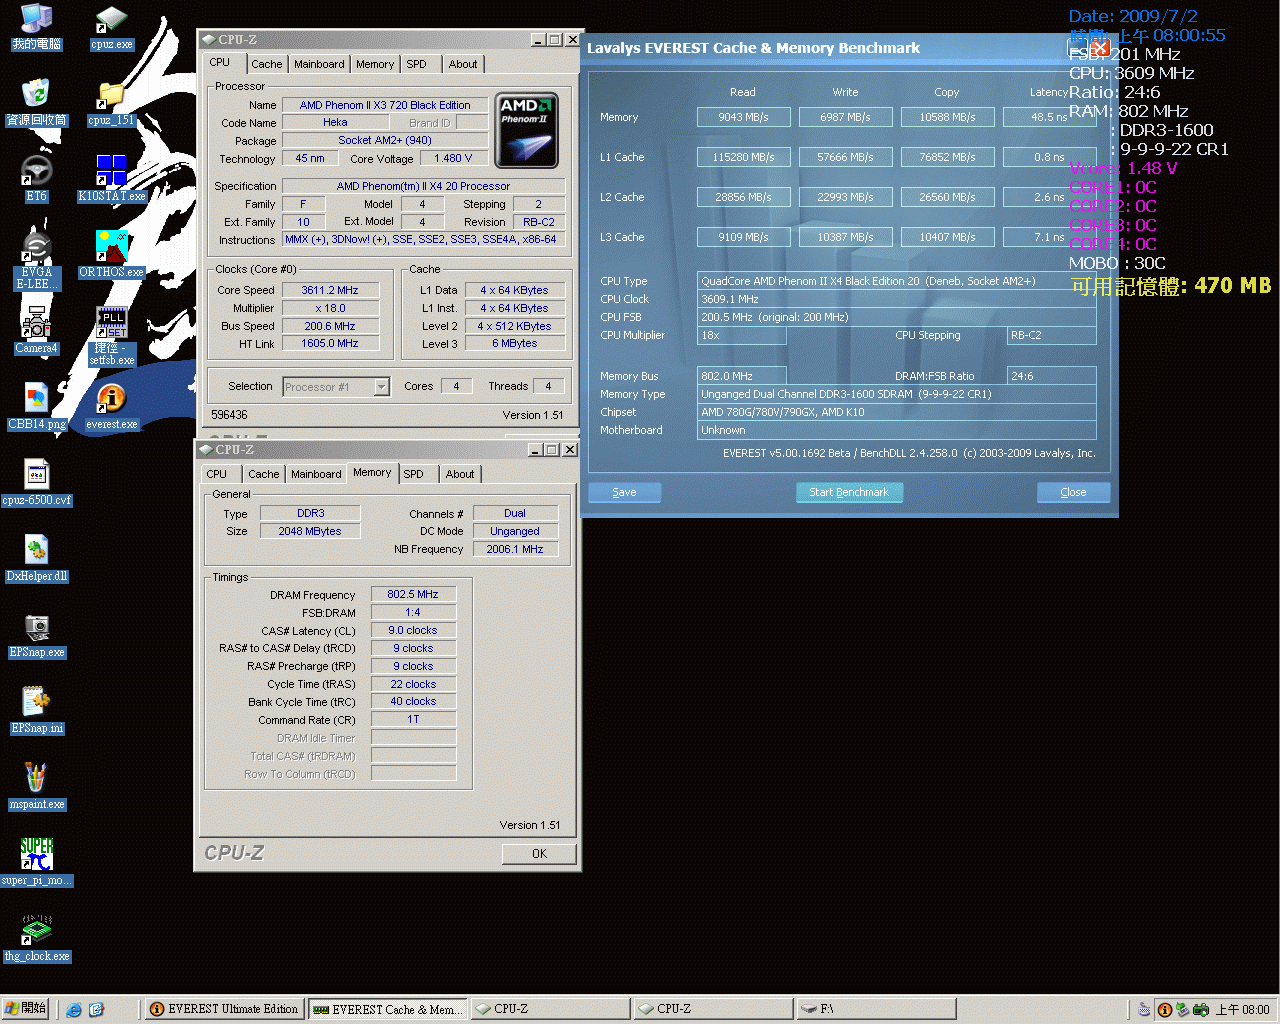Launch mspaint.exe desktop icon
The width and height of the screenshot is (1280, 1024).
tap(37, 787)
